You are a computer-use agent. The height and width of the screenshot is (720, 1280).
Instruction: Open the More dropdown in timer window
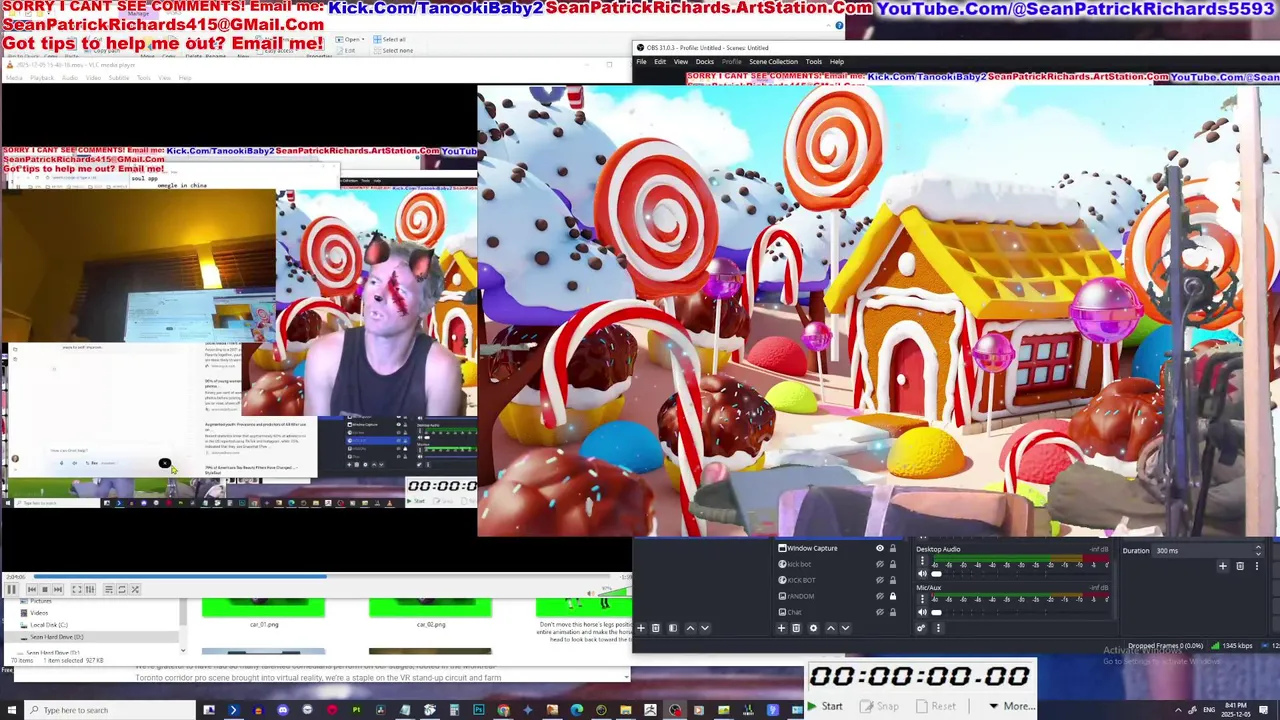pyautogui.click(x=1011, y=706)
